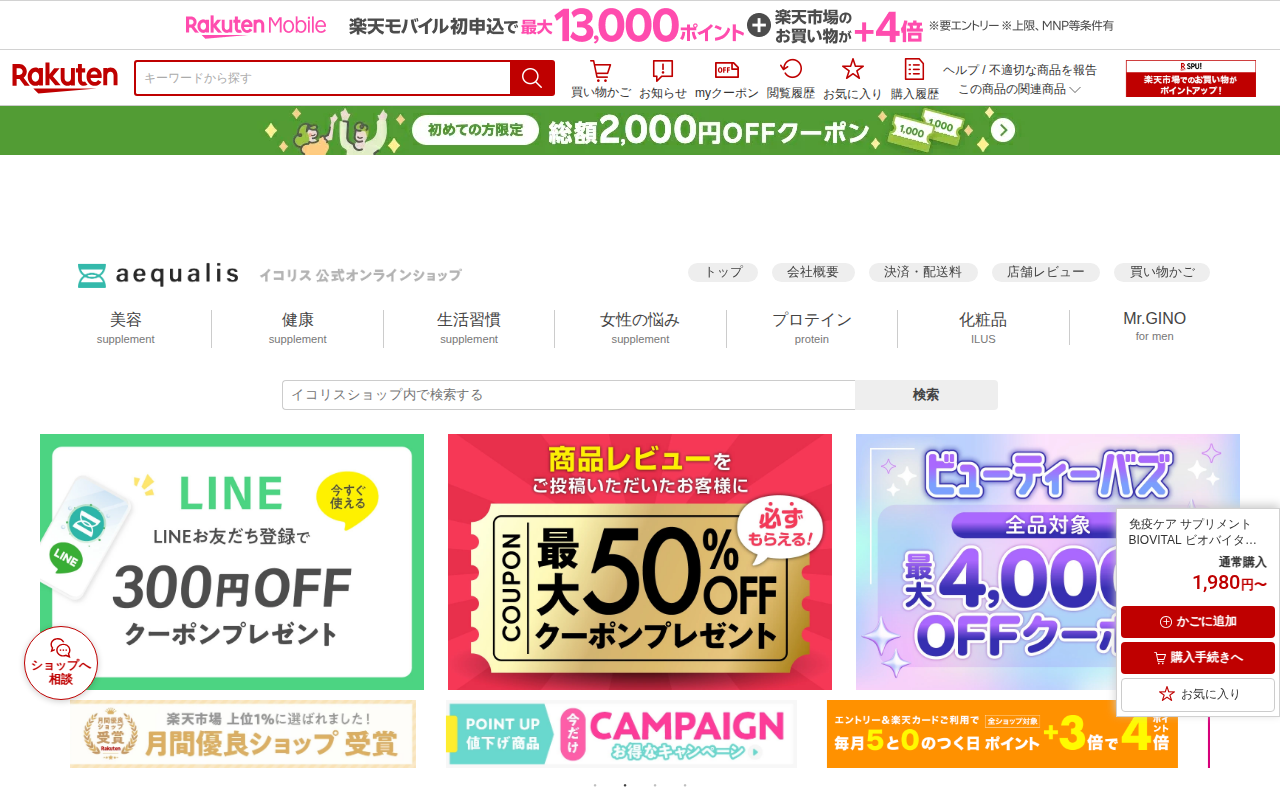This screenshot has height=800, width=1280.
Task: Open the LINE 300円OFF coupon banner
Action: 232,562
